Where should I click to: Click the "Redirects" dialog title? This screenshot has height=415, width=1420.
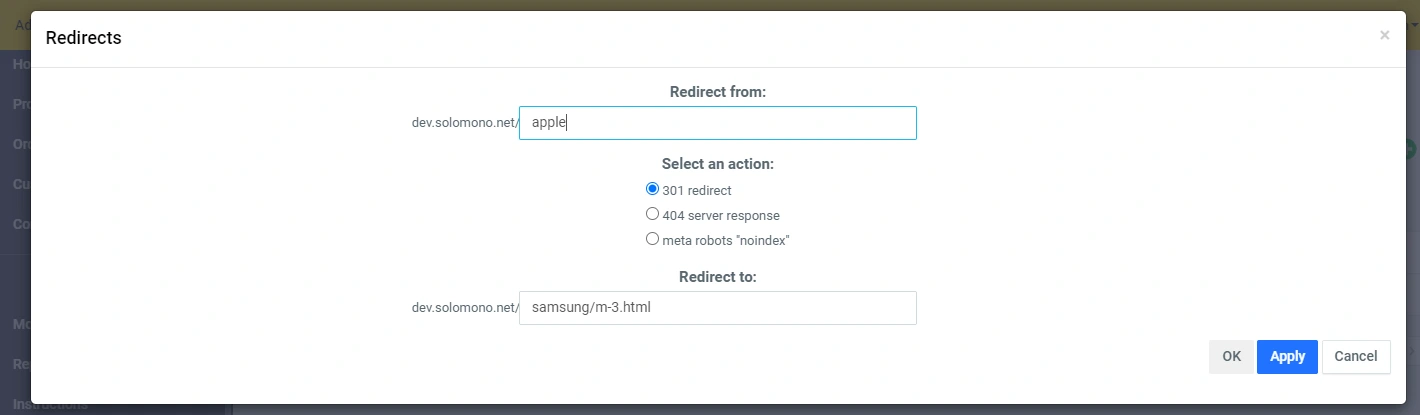click(x=84, y=38)
